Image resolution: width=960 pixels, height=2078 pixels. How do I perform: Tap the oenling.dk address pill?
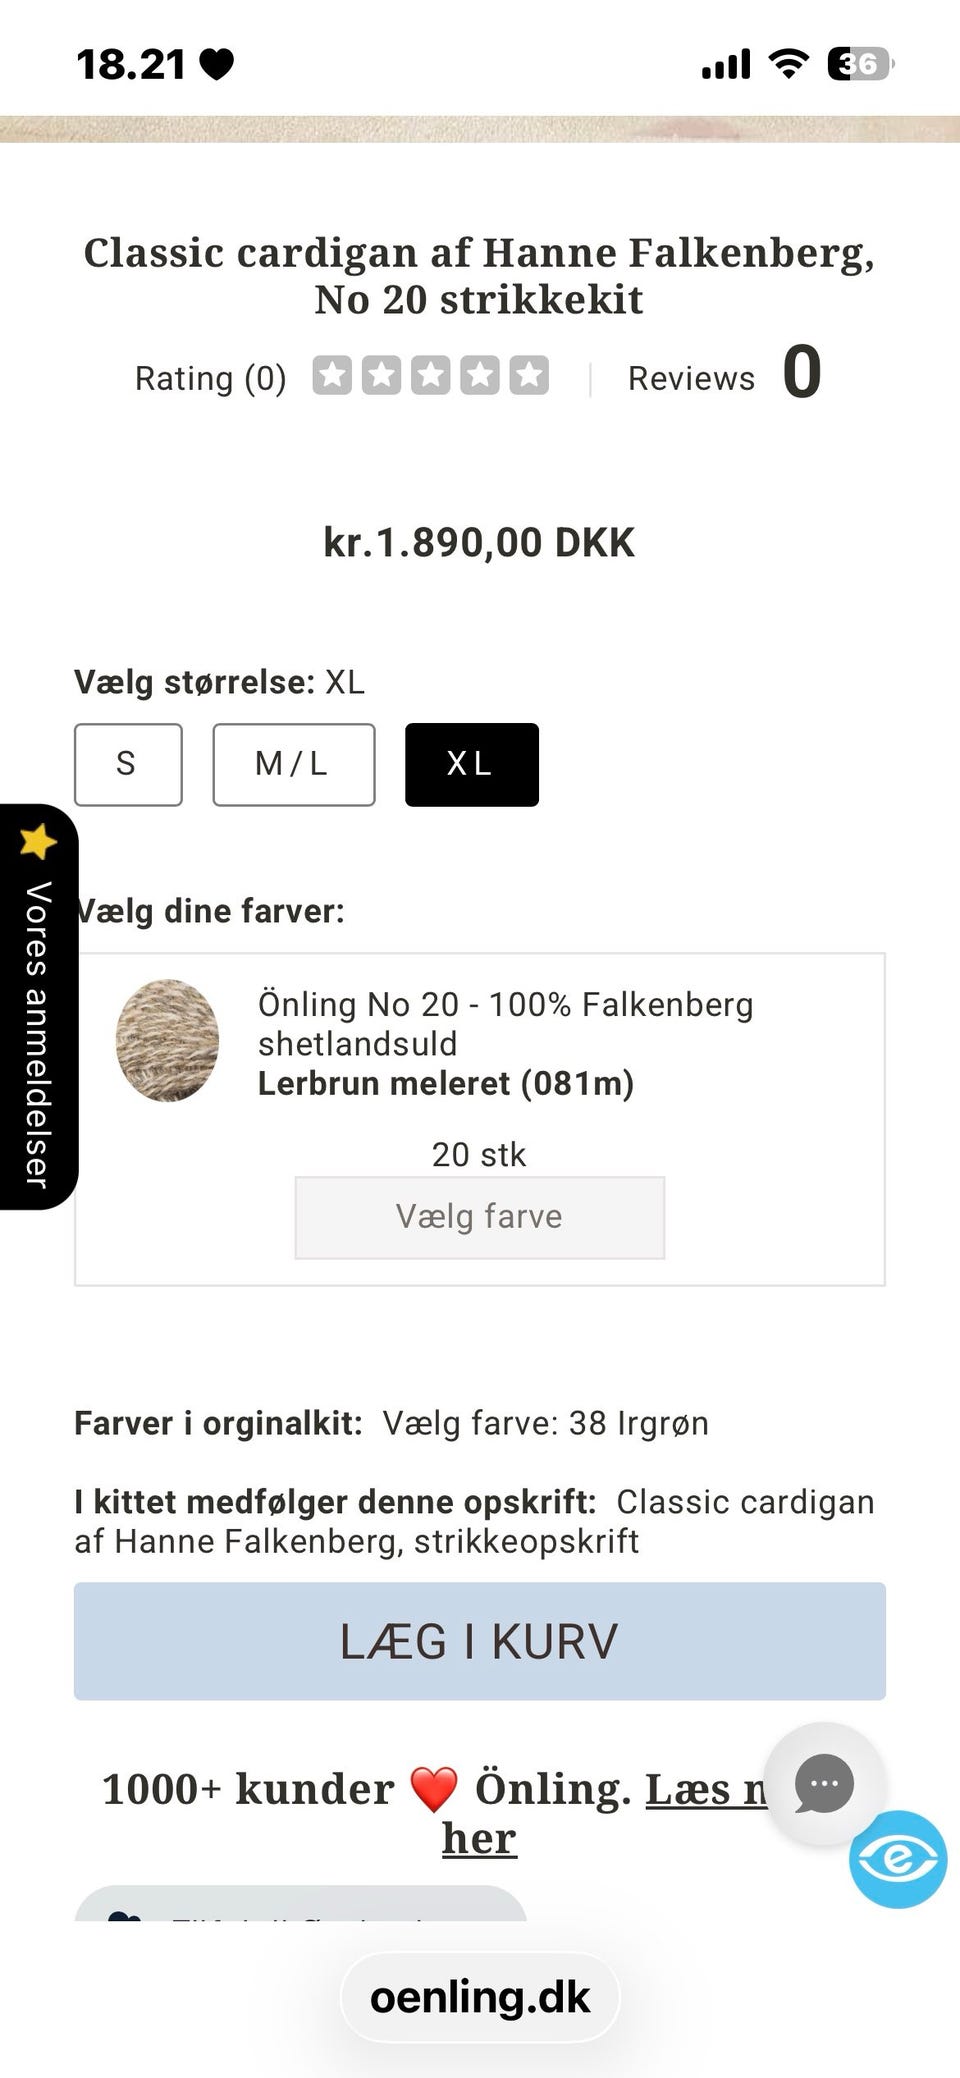tap(480, 1997)
